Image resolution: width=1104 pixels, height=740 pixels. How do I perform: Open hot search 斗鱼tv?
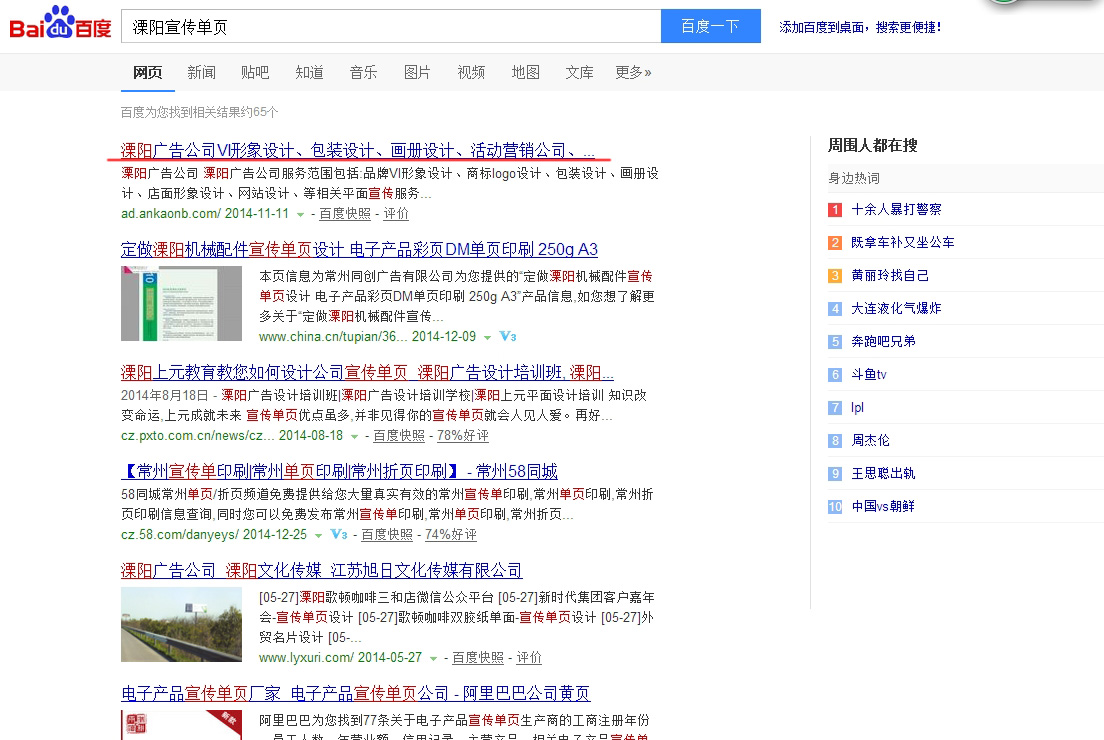(x=869, y=375)
